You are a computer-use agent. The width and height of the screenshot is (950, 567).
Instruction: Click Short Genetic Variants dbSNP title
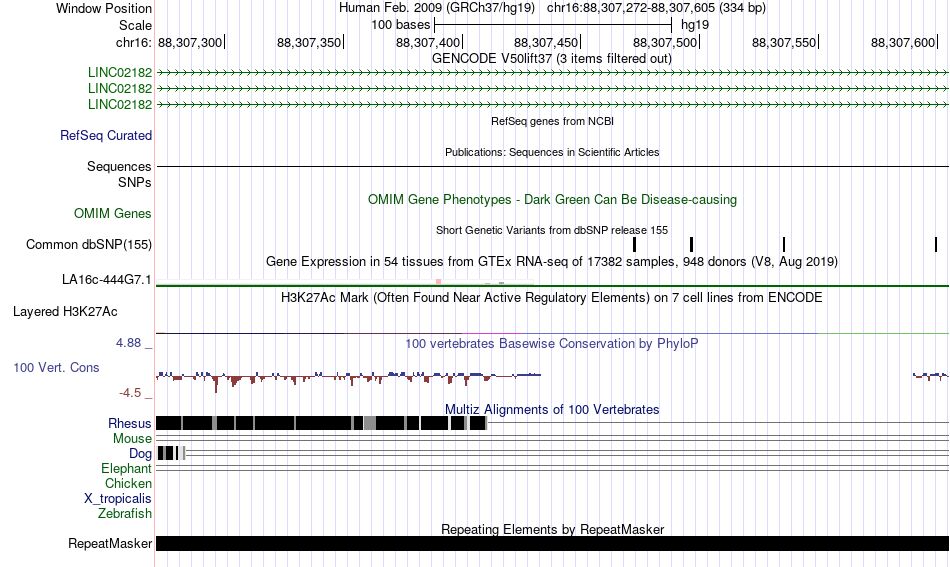point(552,230)
